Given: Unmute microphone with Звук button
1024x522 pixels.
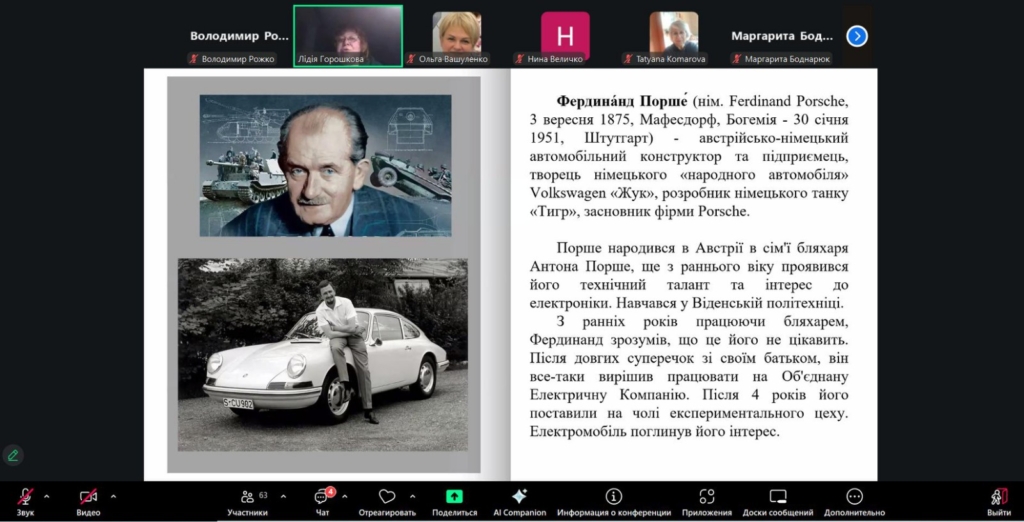Looking at the screenshot, I should point(25,498).
